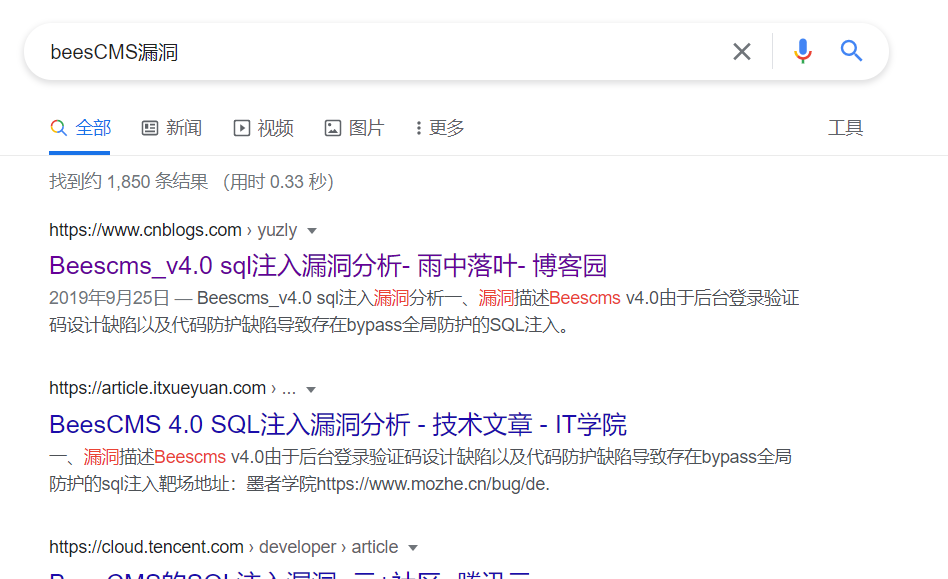Image resolution: width=948 pixels, height=579 pixels.
Task: Open the BeesCMS 4.0 SQL注入漏洞分析 IT学院 result
Action: pos(338,424)
